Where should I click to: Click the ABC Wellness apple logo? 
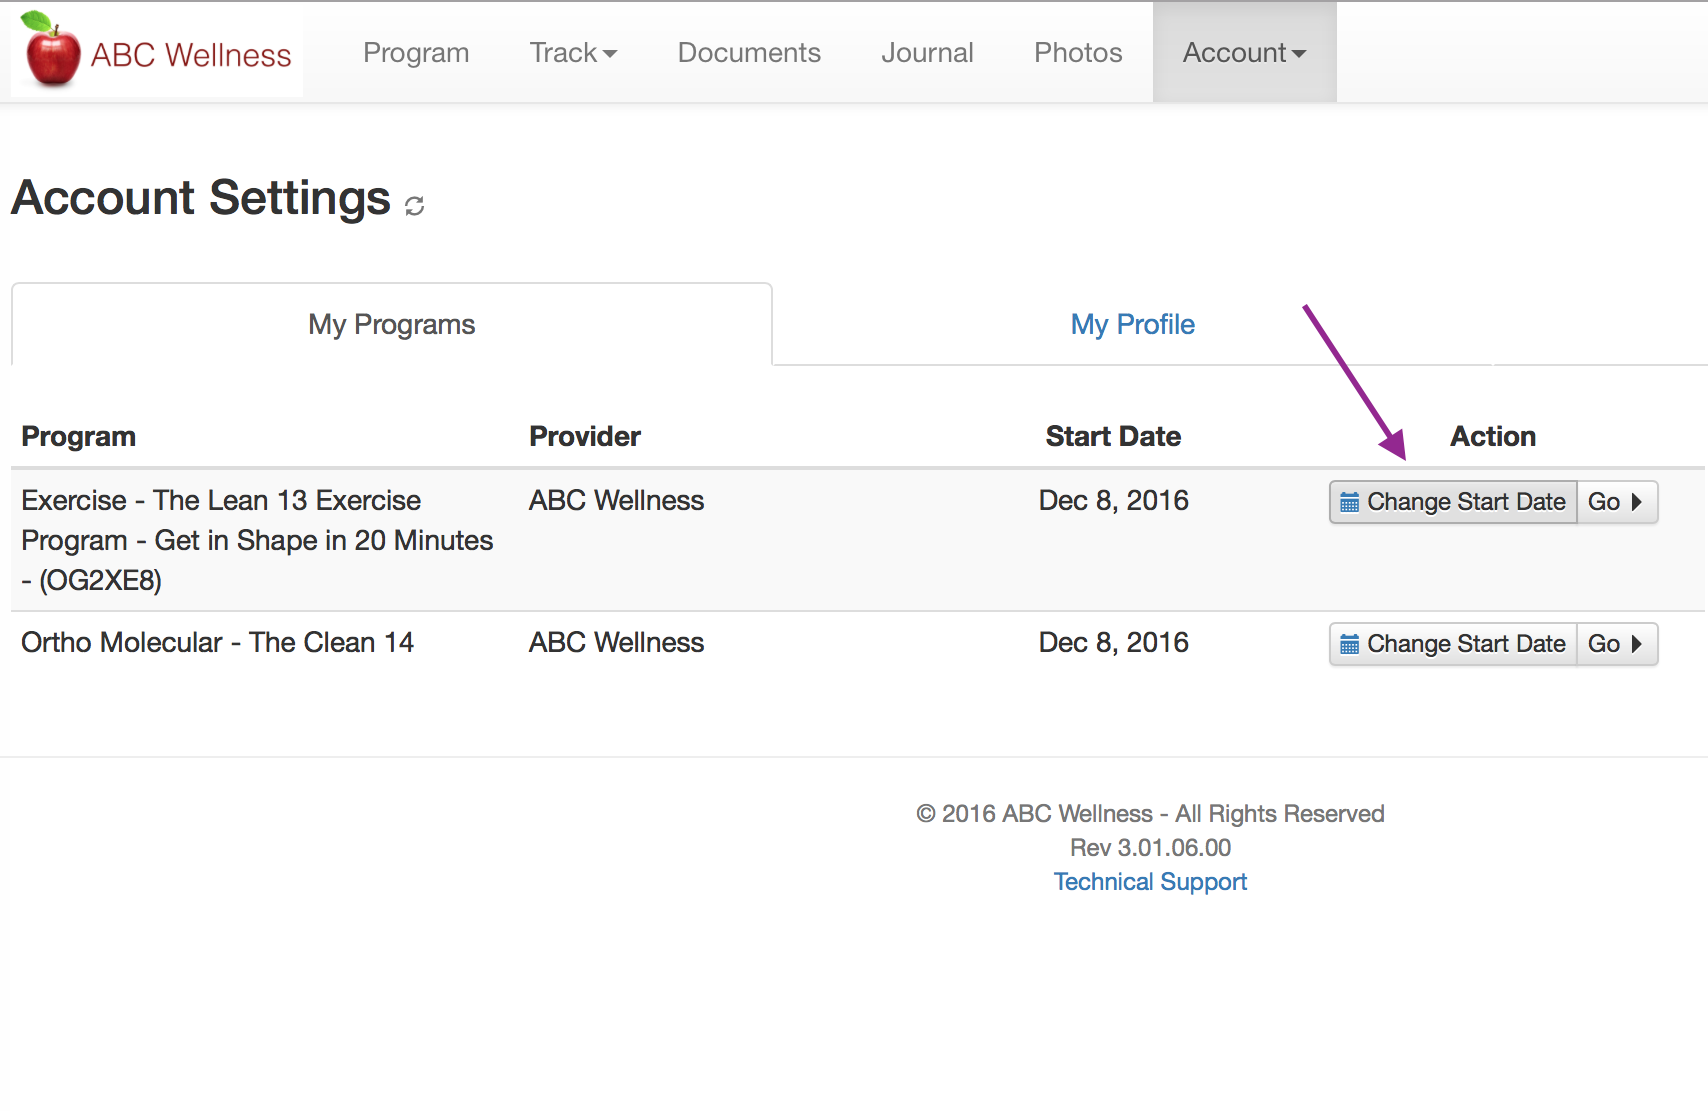[52, 50]
